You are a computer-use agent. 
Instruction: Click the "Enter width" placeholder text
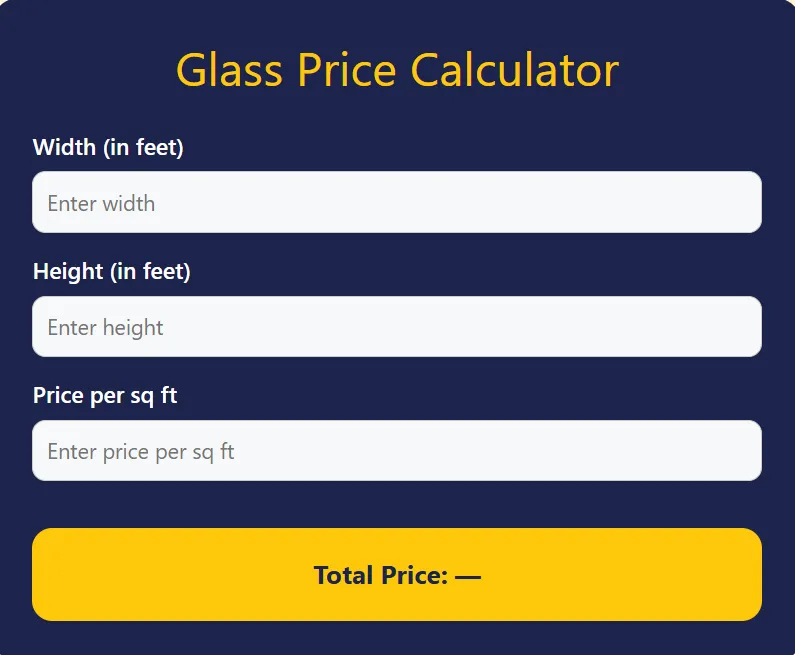(101, 204)
